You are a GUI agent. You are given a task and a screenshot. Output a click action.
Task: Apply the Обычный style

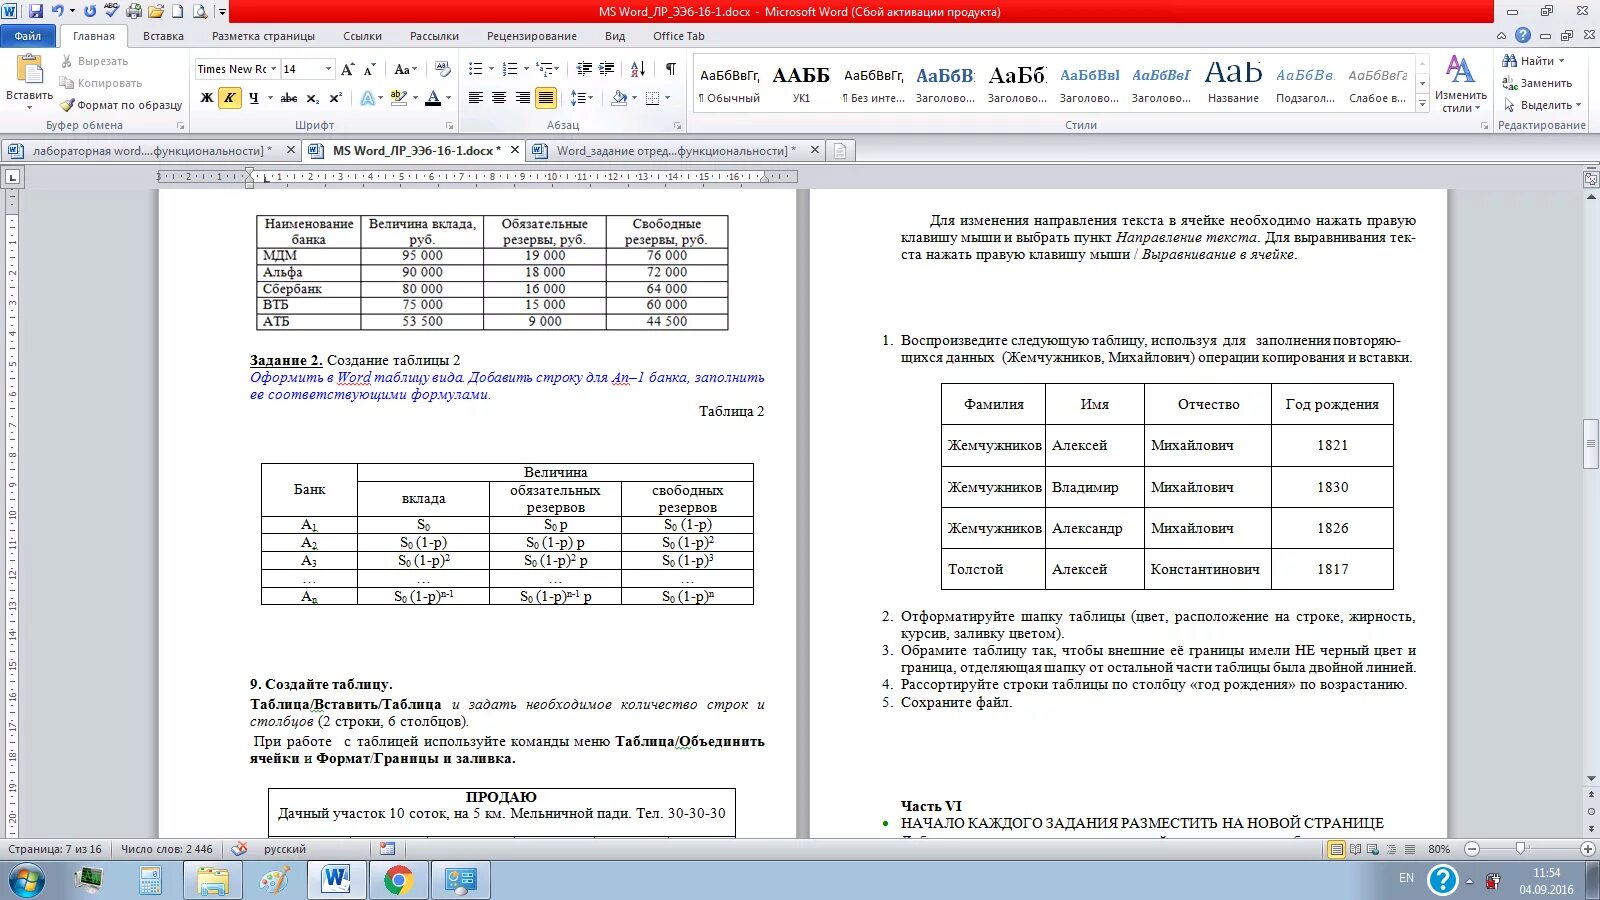[729, 83]
